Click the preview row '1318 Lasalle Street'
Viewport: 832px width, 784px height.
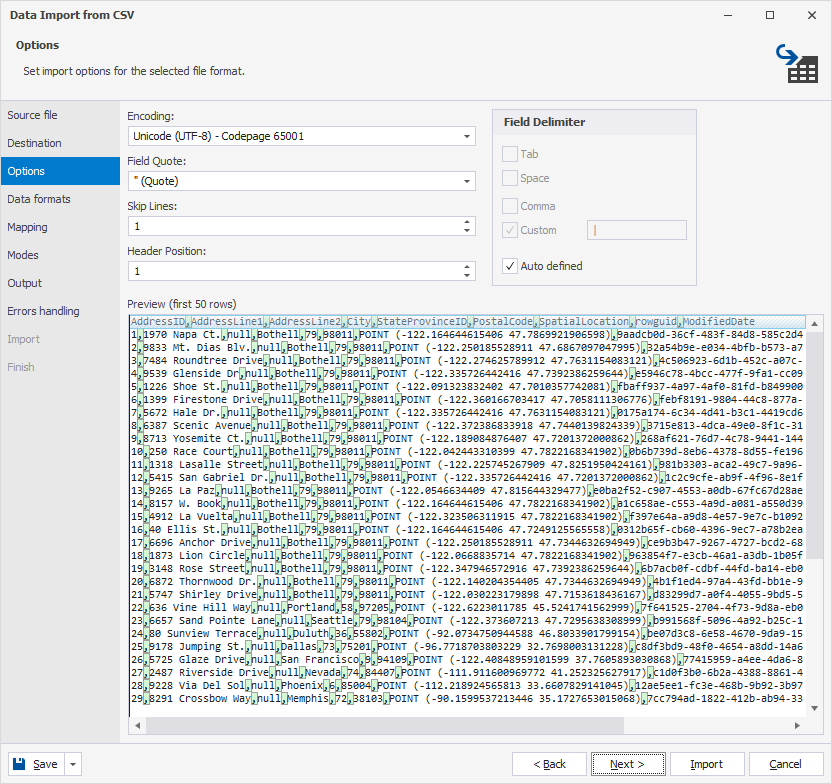tap(467, 465)
